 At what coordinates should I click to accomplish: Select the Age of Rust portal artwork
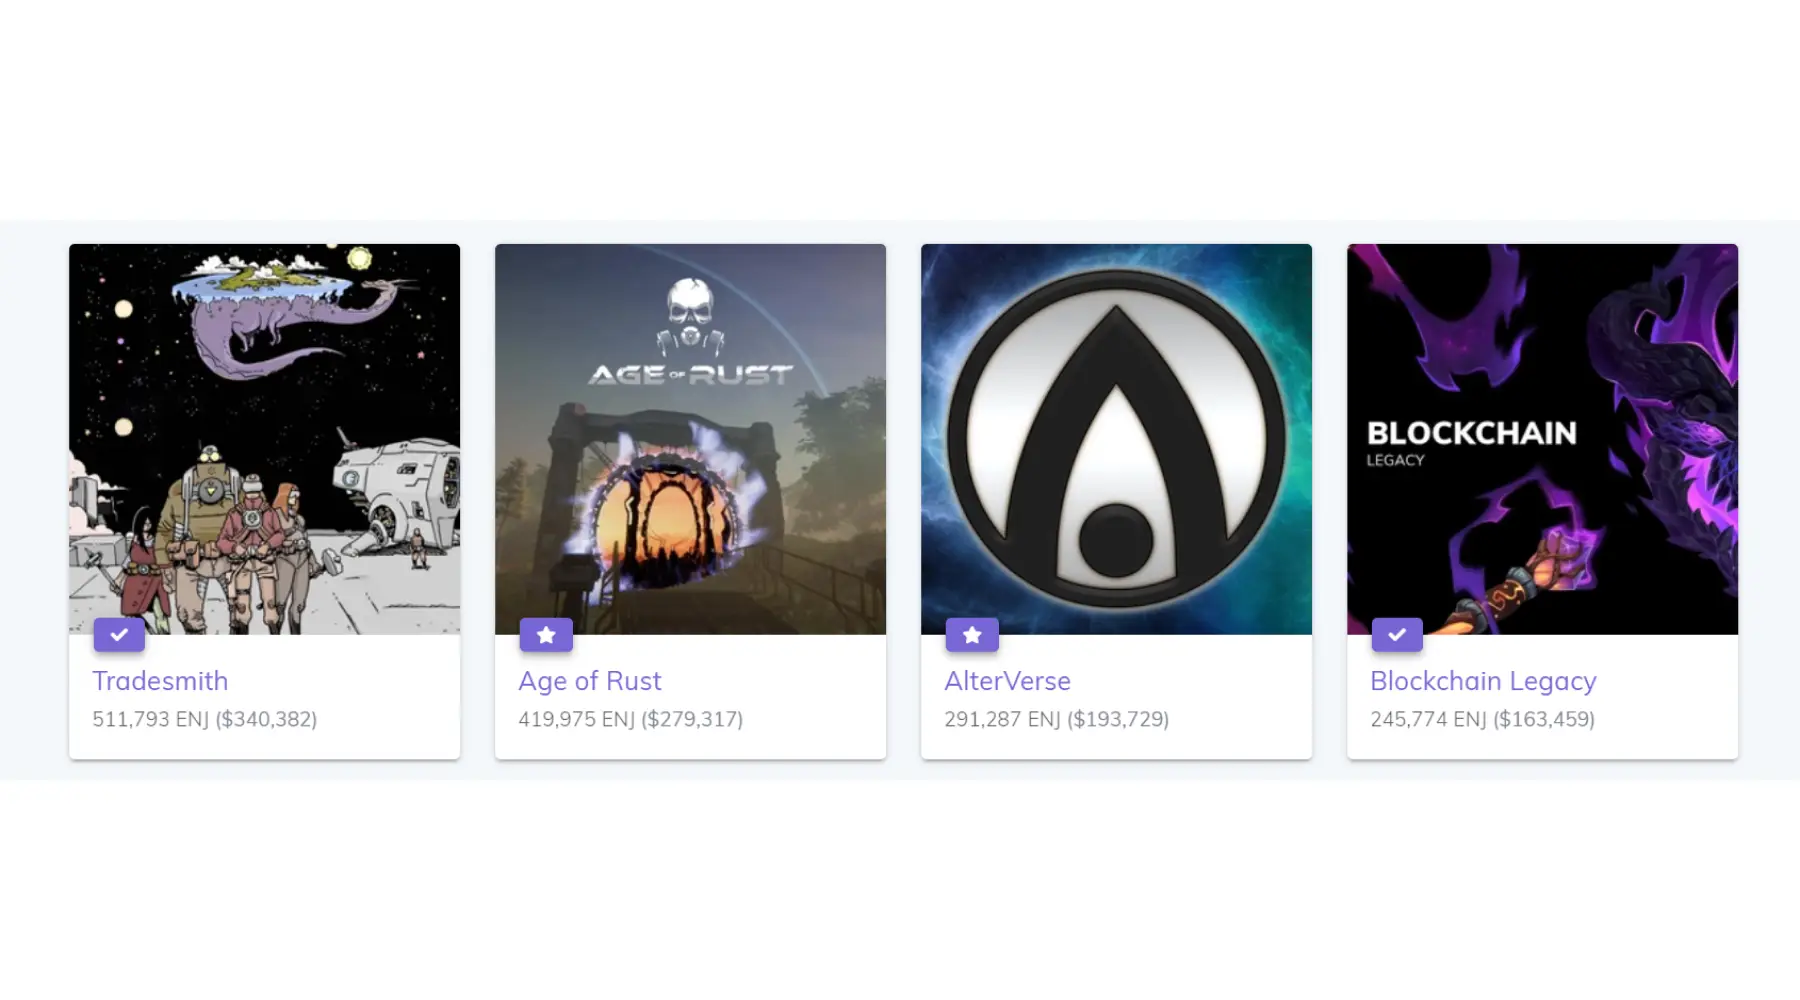(690, 439)
